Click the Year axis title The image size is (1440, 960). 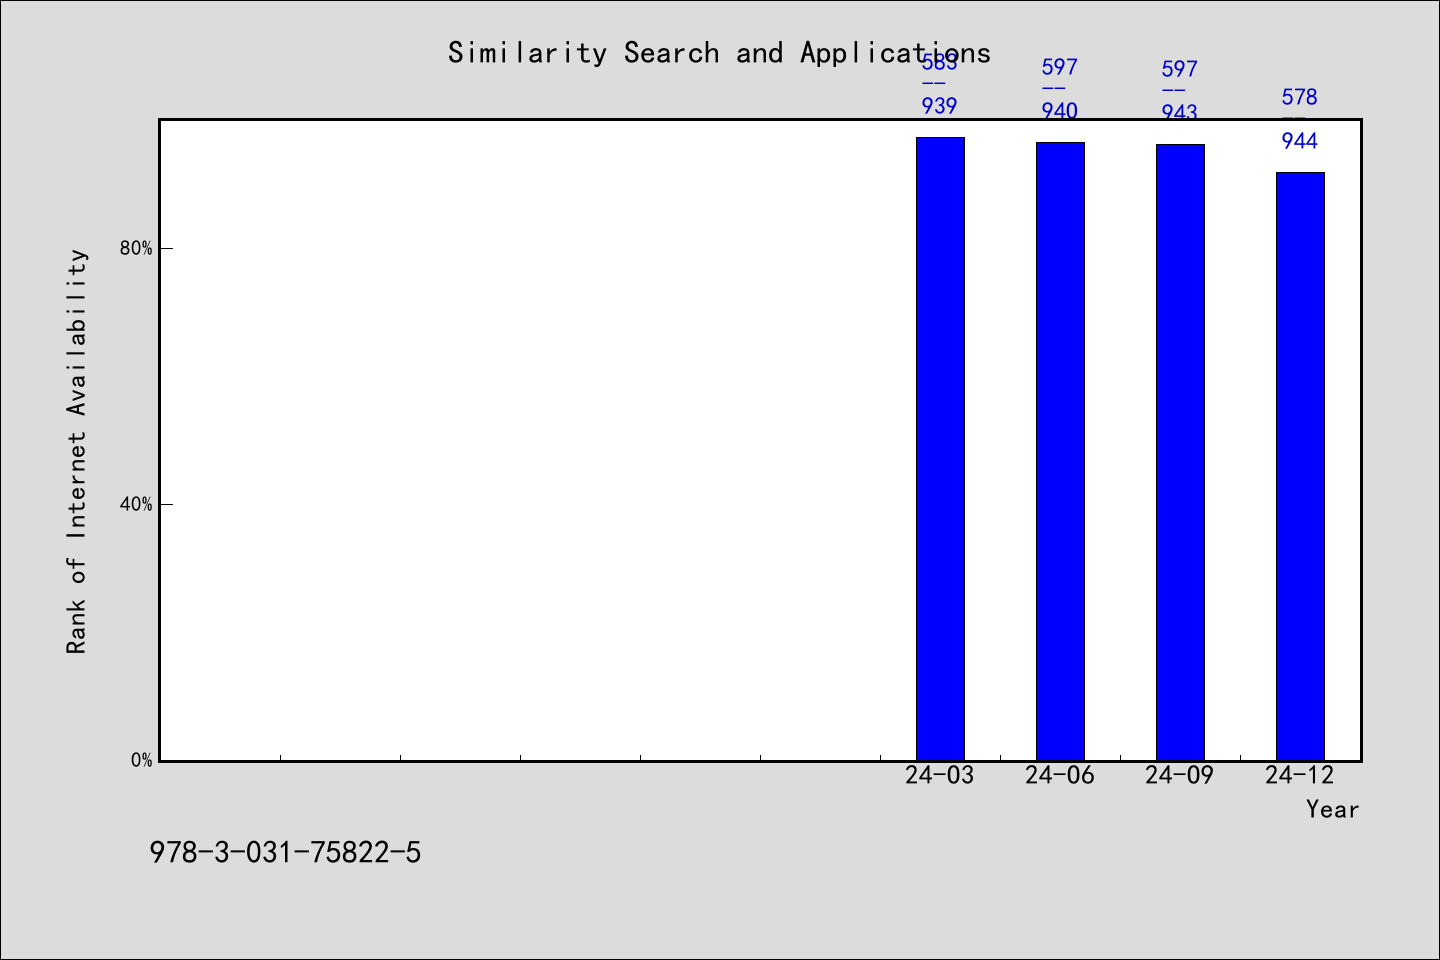[x=1333, y=809]
